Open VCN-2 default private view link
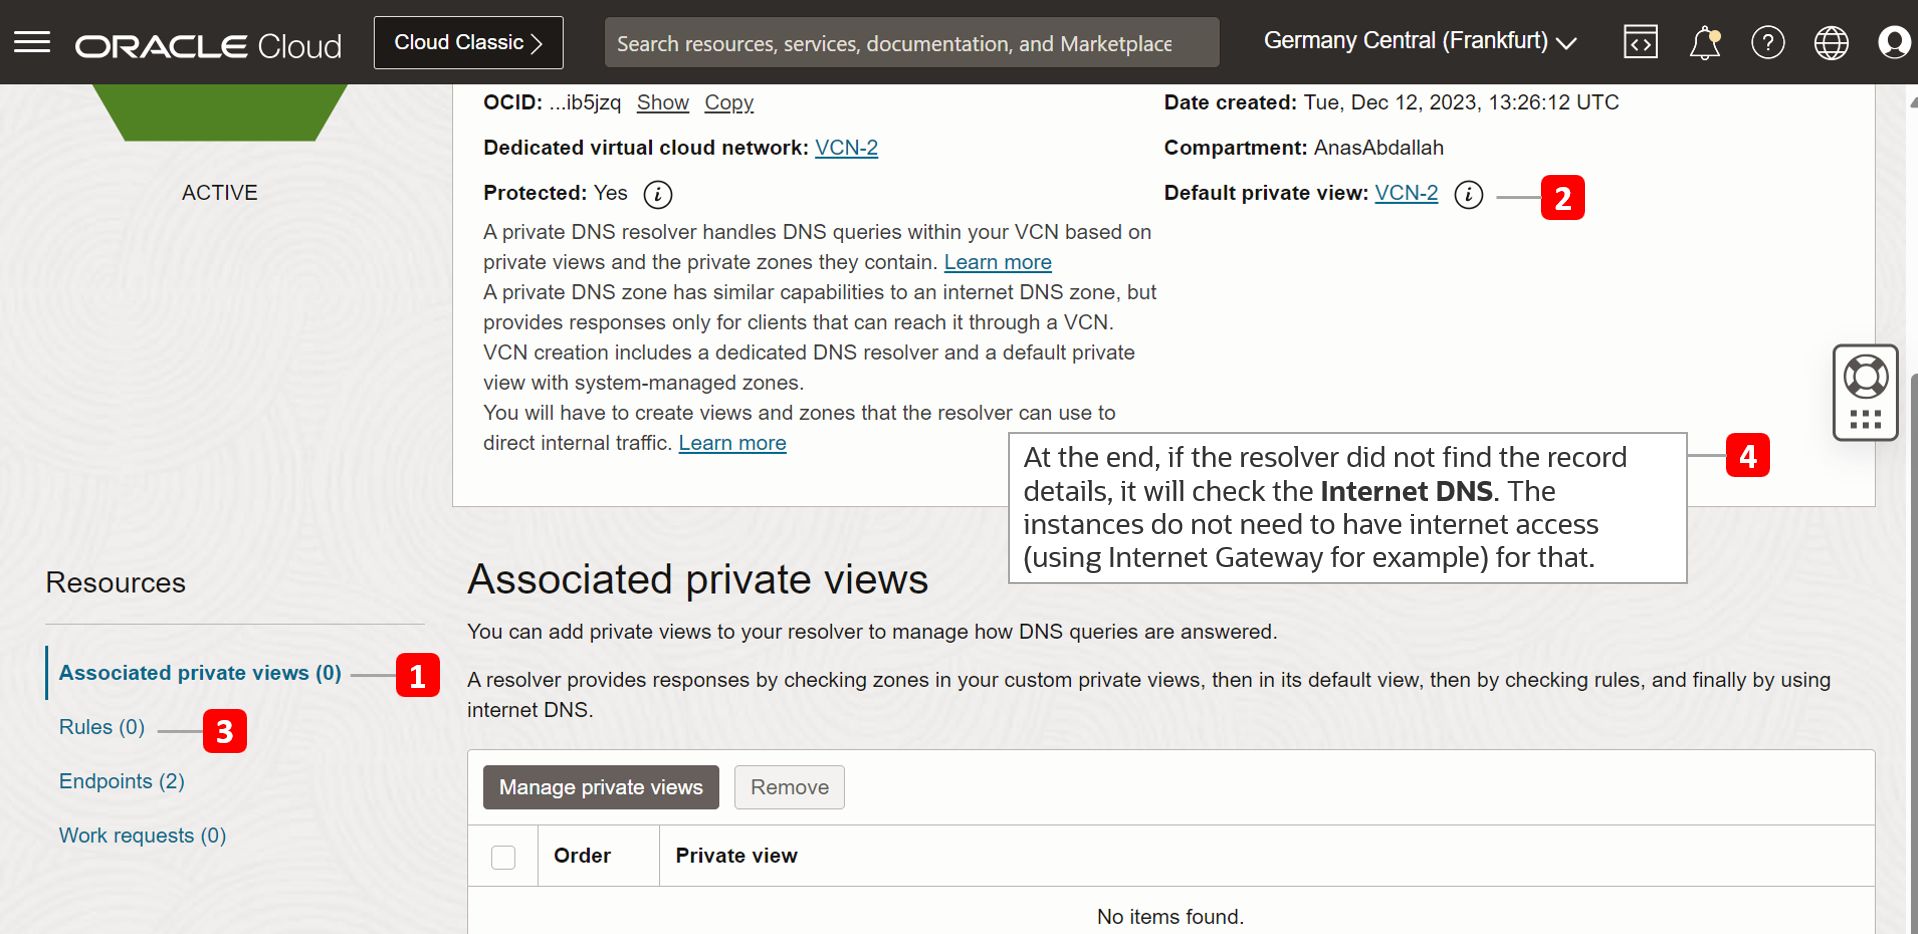1918x934 pixels. pyautogui.click(x=1406, y=192)
